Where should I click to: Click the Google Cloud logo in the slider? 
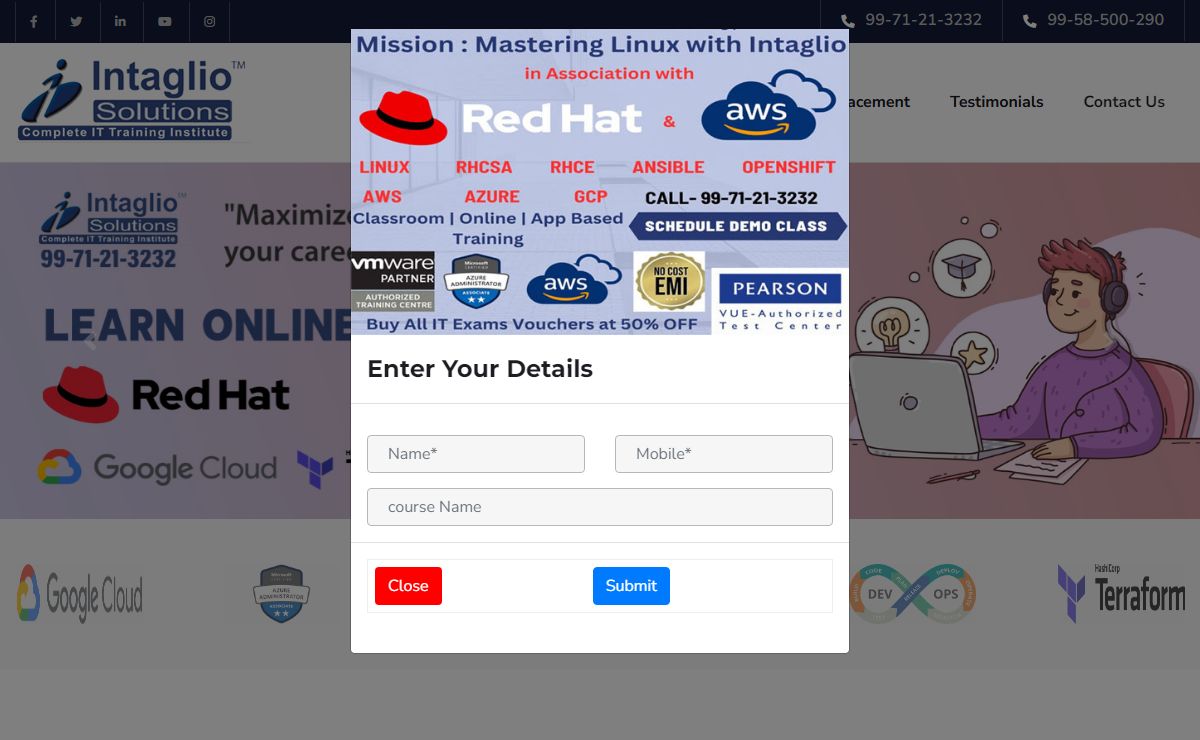[x=157, y=468]
